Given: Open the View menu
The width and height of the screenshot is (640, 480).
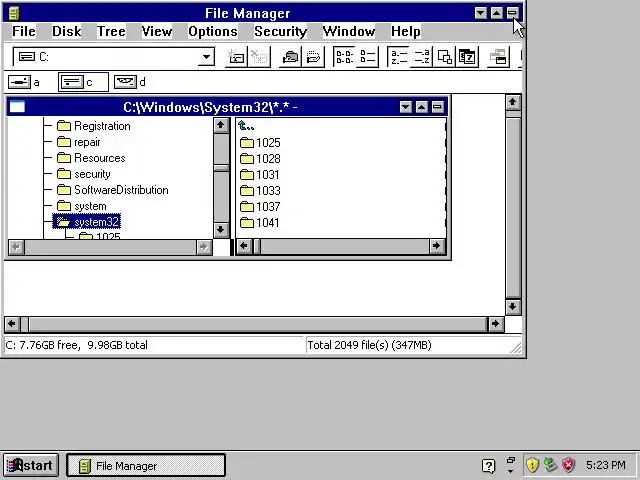Looking at the screenshot, I should click(157, 31).
